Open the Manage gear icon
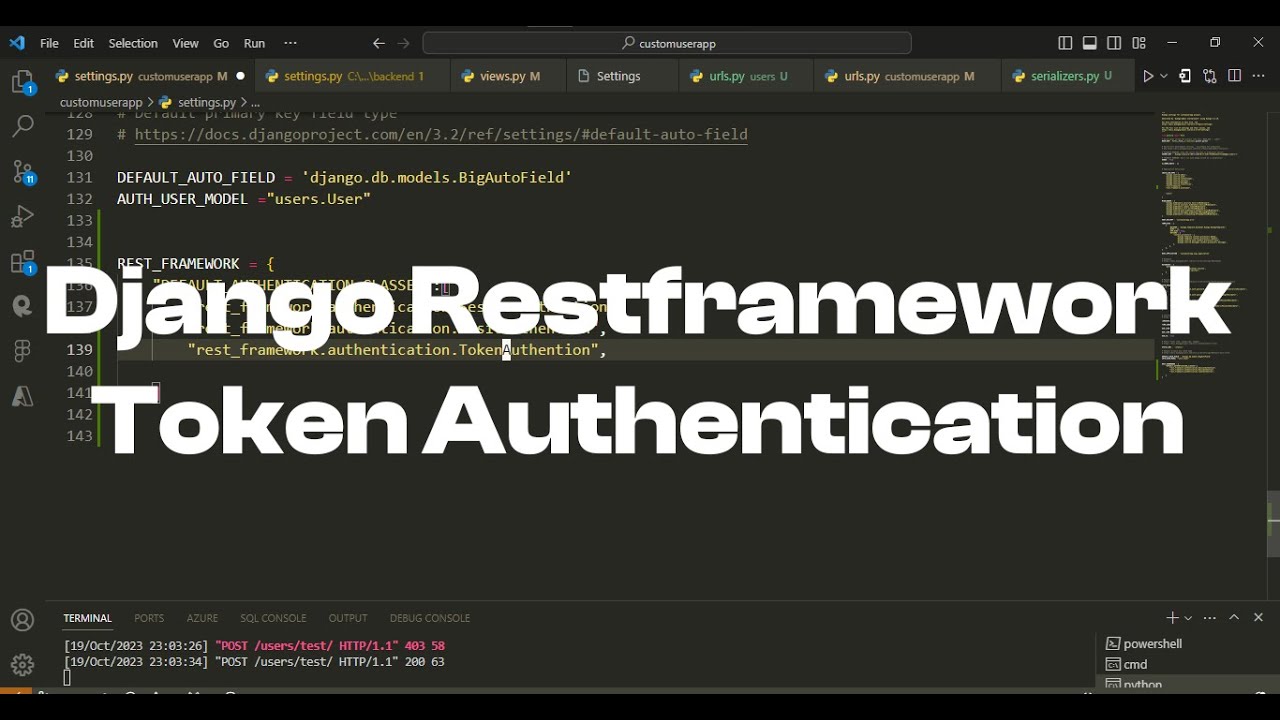 [x=22, y=665]
